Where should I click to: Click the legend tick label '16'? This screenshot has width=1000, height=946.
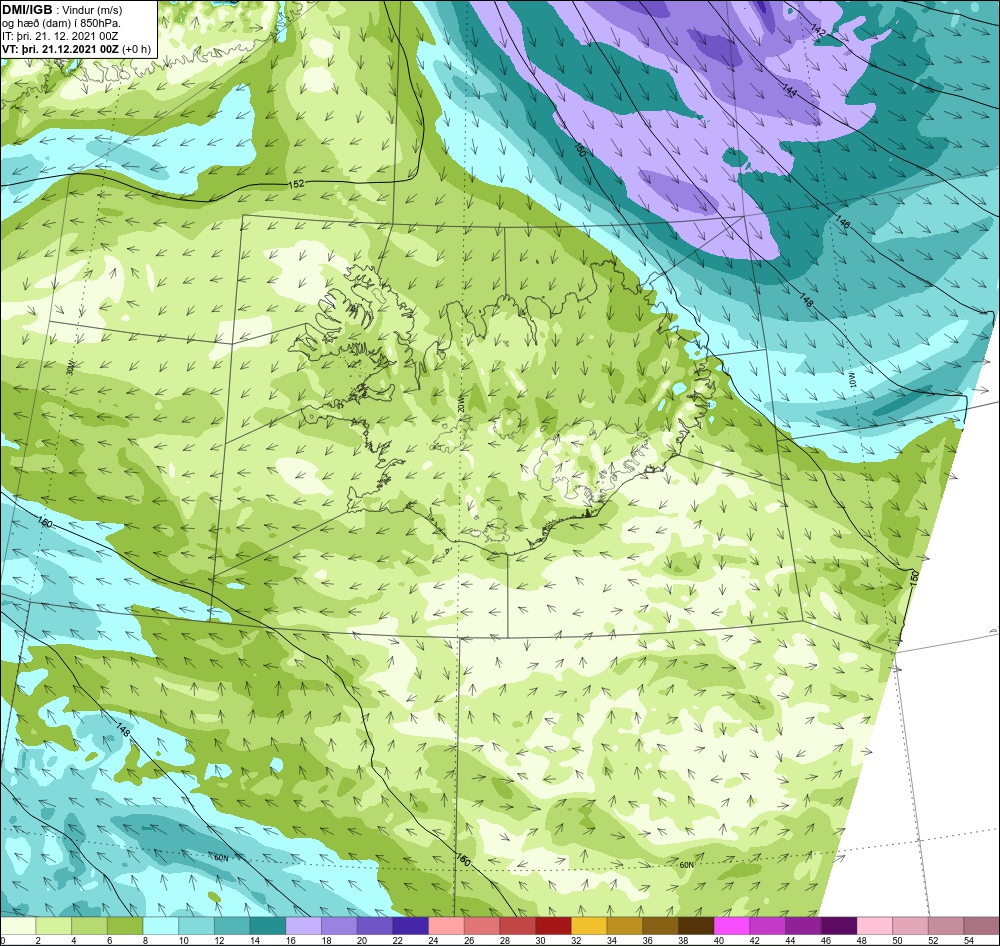point(290,940)
